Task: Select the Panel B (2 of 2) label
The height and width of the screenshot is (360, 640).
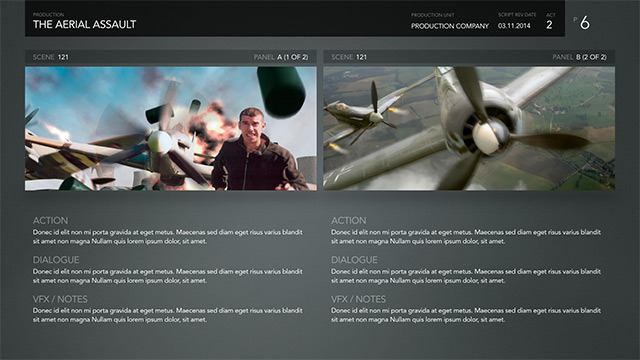Action: pyautogui.click(x=580, y=57)
